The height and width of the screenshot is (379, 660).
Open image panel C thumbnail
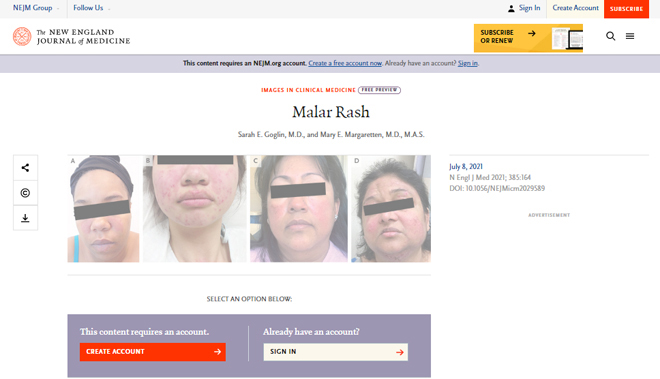[299, 209]
